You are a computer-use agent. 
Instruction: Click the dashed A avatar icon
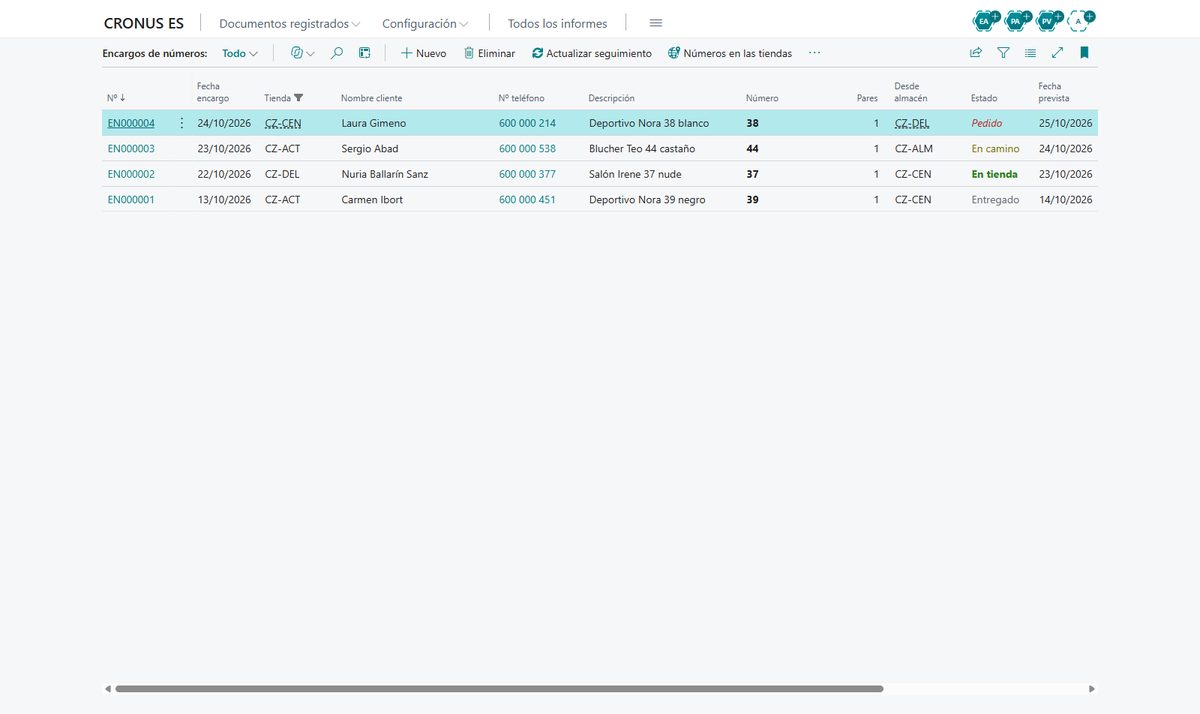pyautogui.click(x=1080, y=20)
